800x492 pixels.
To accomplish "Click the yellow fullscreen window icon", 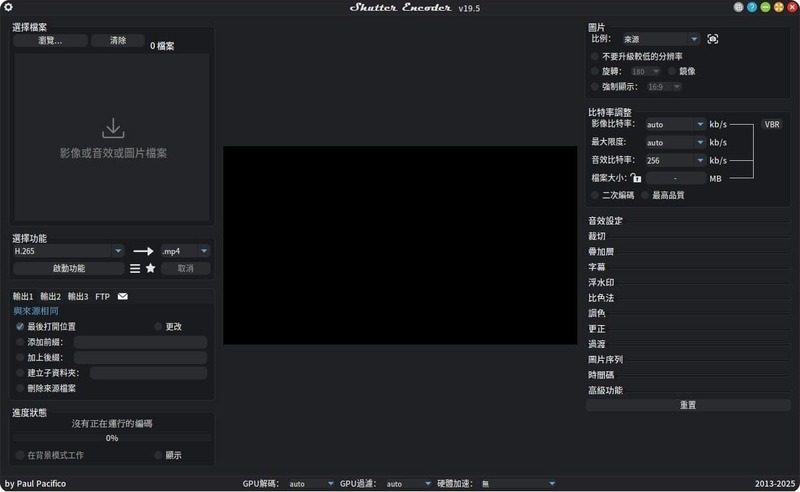I will point(779,7).
